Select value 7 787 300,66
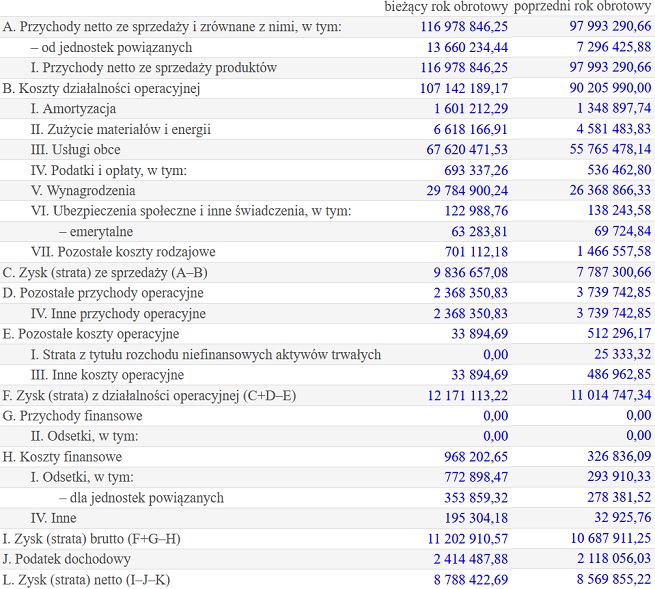The width and height of the screenshot is (655, 589). (x=614, y=272)
